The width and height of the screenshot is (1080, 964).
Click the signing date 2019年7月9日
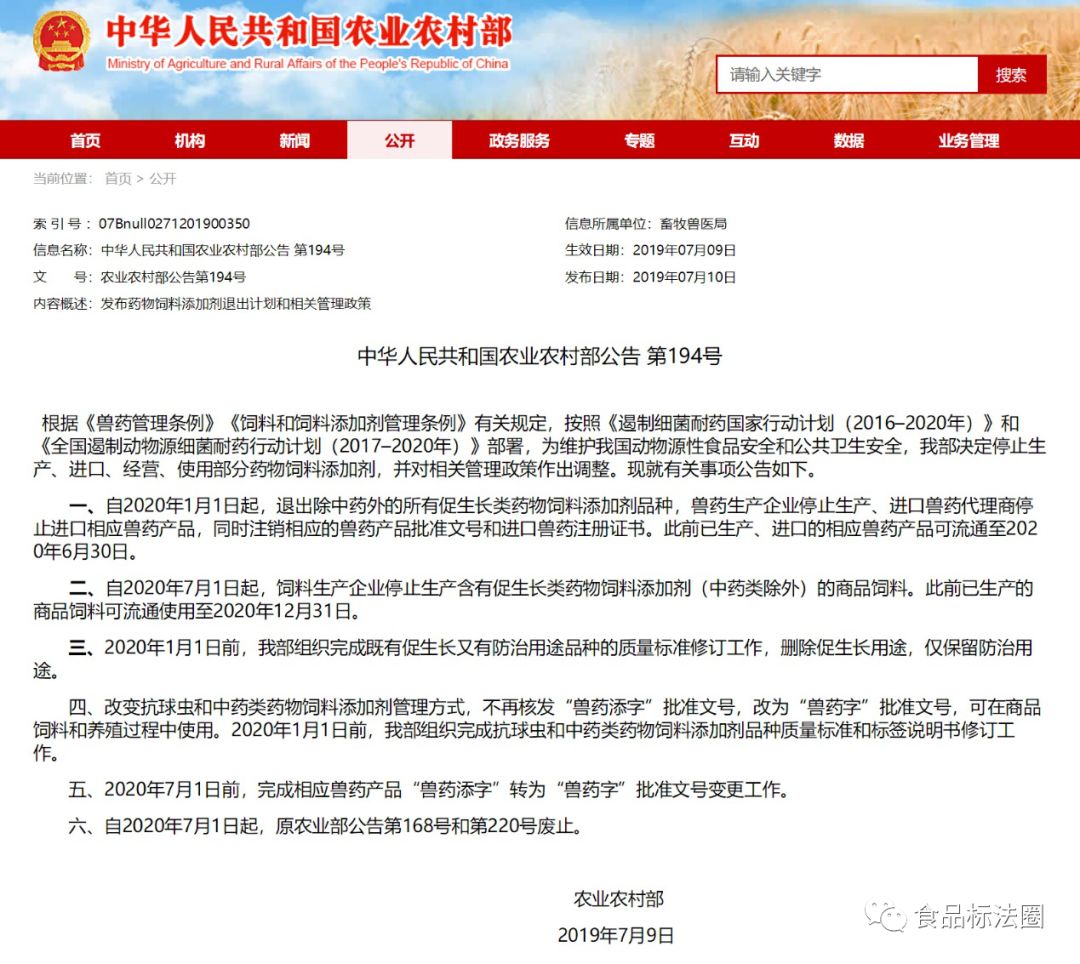coord(615,935)
